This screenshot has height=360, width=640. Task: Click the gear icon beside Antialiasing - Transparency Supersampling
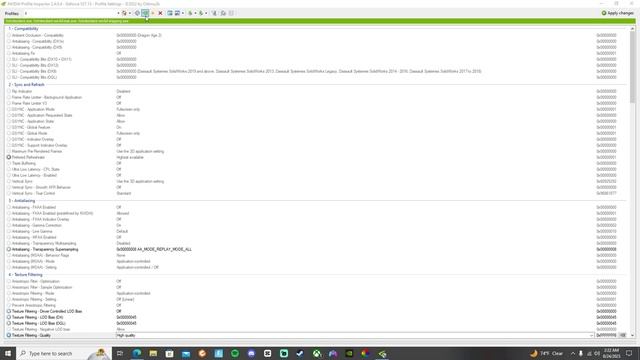click(9, 249)
